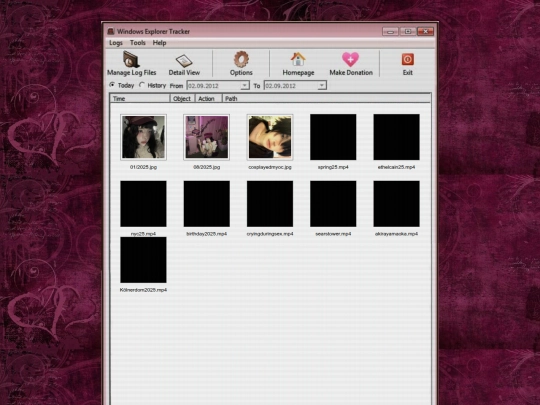Select the akirayamaoka.mp4 thumbnail
The height and width of the screenshot is (405, 540).
click(396, 204)
